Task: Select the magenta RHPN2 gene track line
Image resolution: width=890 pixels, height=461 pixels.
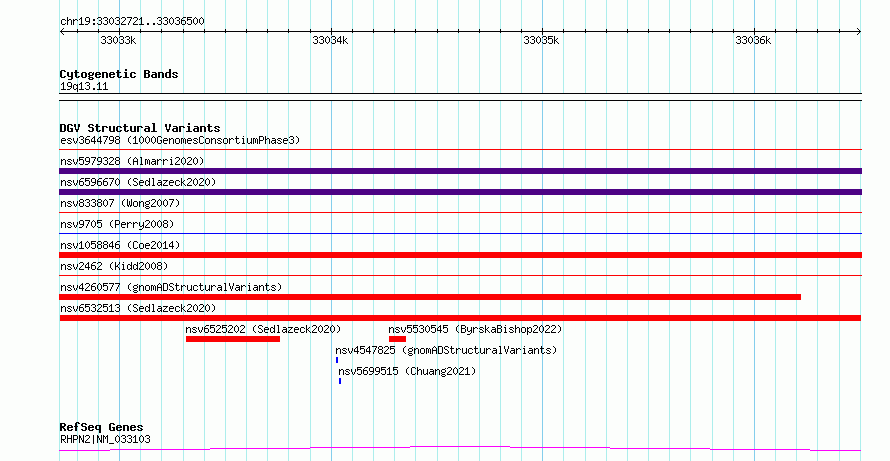Action: click(460, 449)
